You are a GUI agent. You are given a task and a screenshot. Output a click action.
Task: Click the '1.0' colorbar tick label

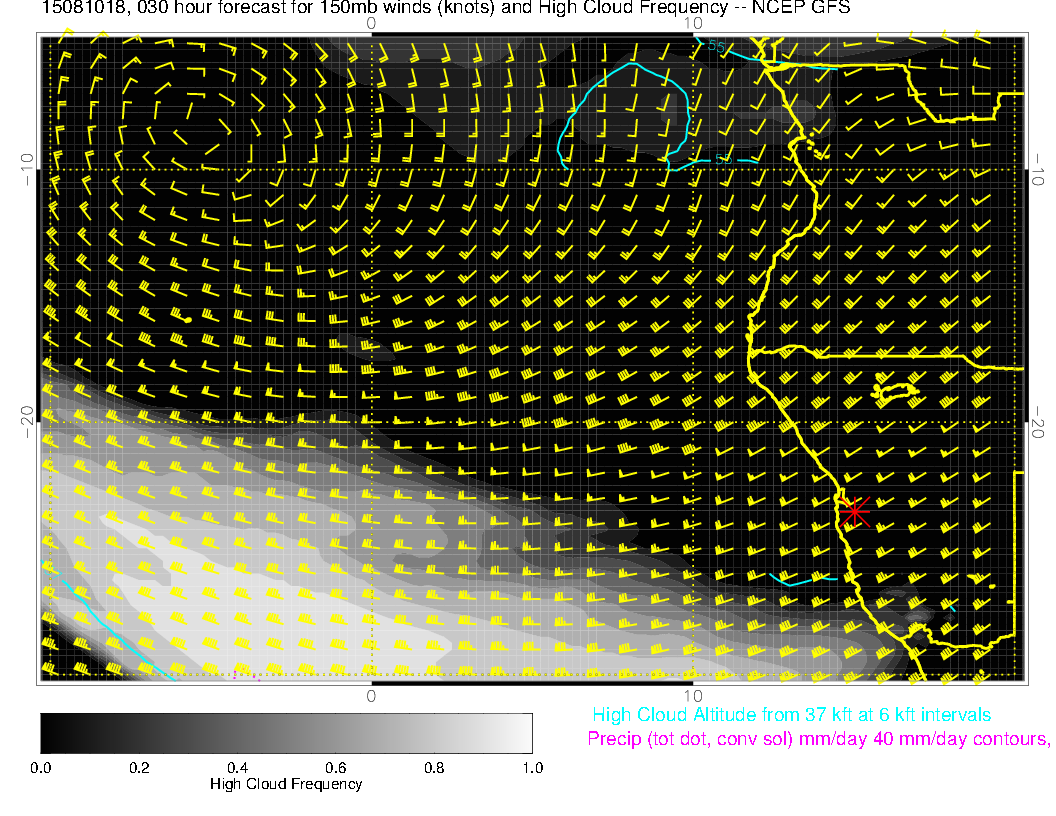(x=533, y=768)
